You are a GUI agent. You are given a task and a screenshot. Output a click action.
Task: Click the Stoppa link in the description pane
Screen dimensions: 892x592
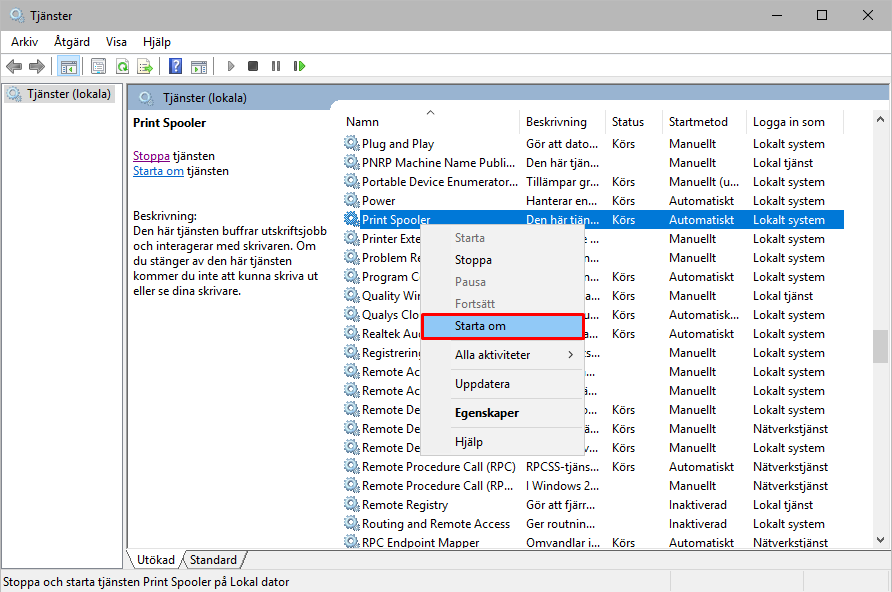[151, 156]
